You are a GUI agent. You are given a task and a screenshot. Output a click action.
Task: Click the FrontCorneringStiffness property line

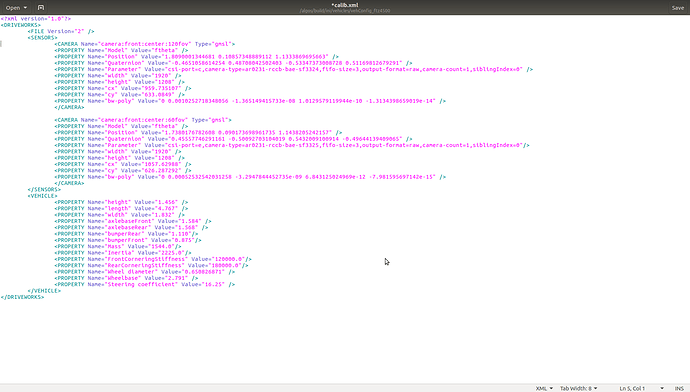[153, 259]
